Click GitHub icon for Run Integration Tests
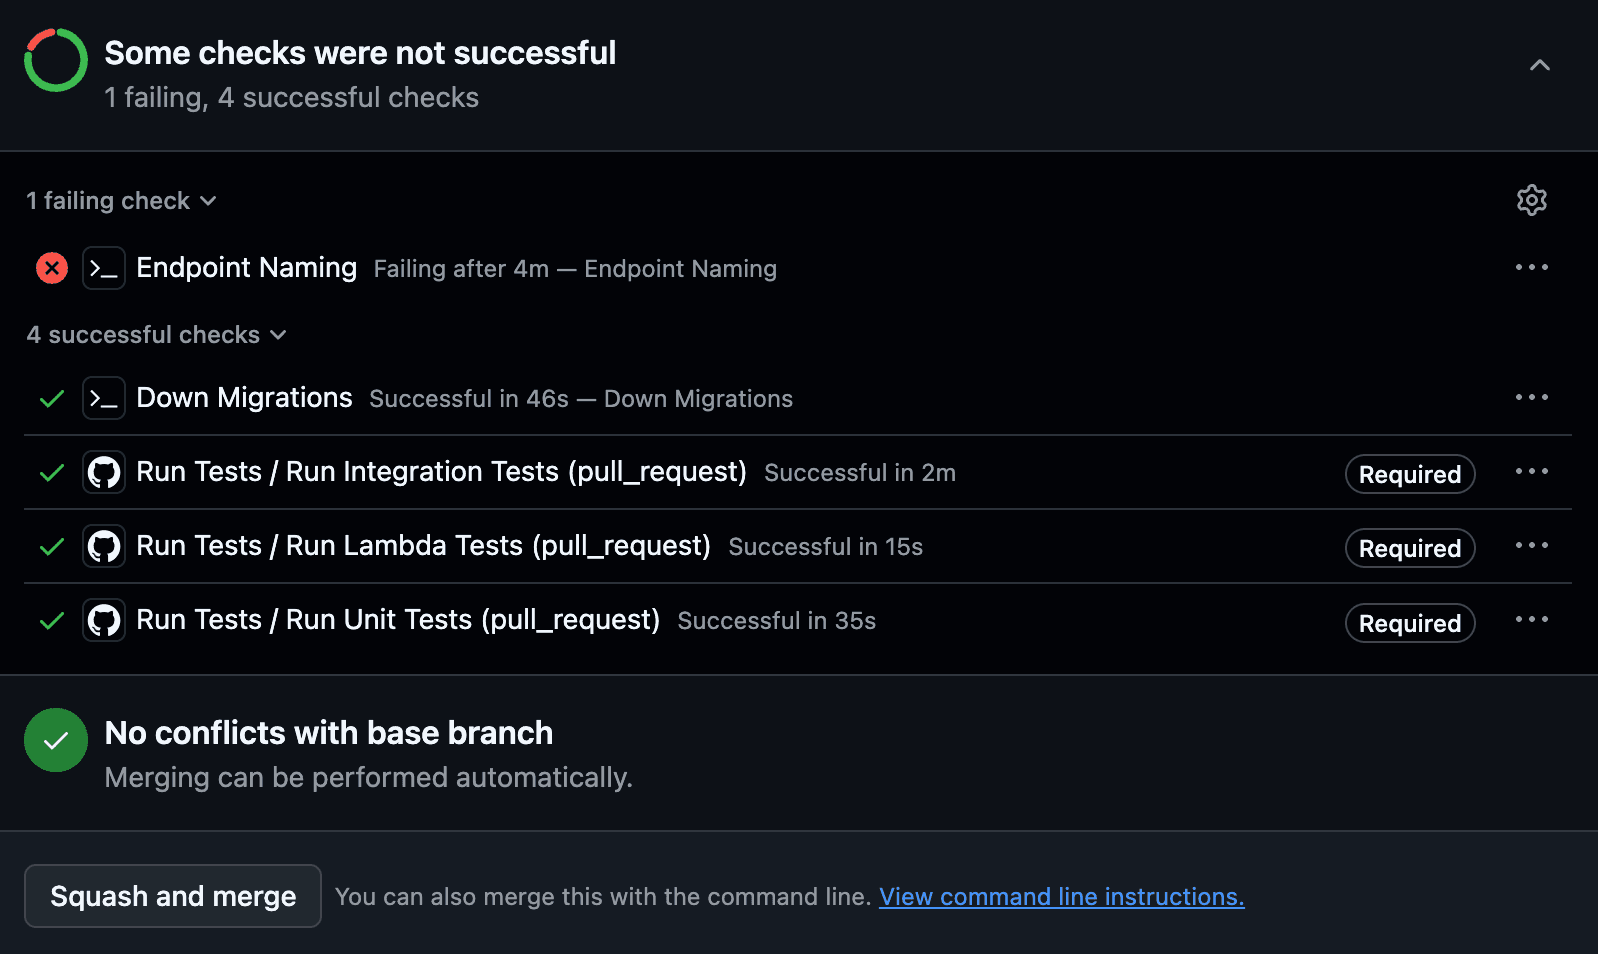Viewport: 1598px width, 954px height. coord(104,472)
